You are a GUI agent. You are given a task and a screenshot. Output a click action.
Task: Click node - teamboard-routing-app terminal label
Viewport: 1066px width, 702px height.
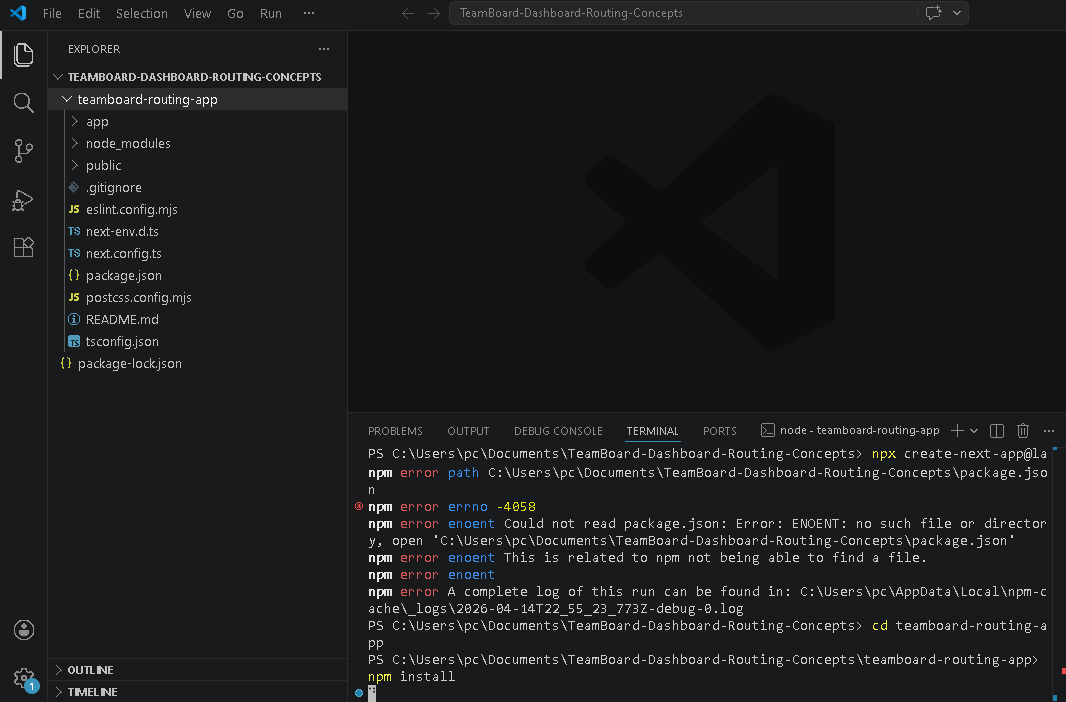click(859, 430)
